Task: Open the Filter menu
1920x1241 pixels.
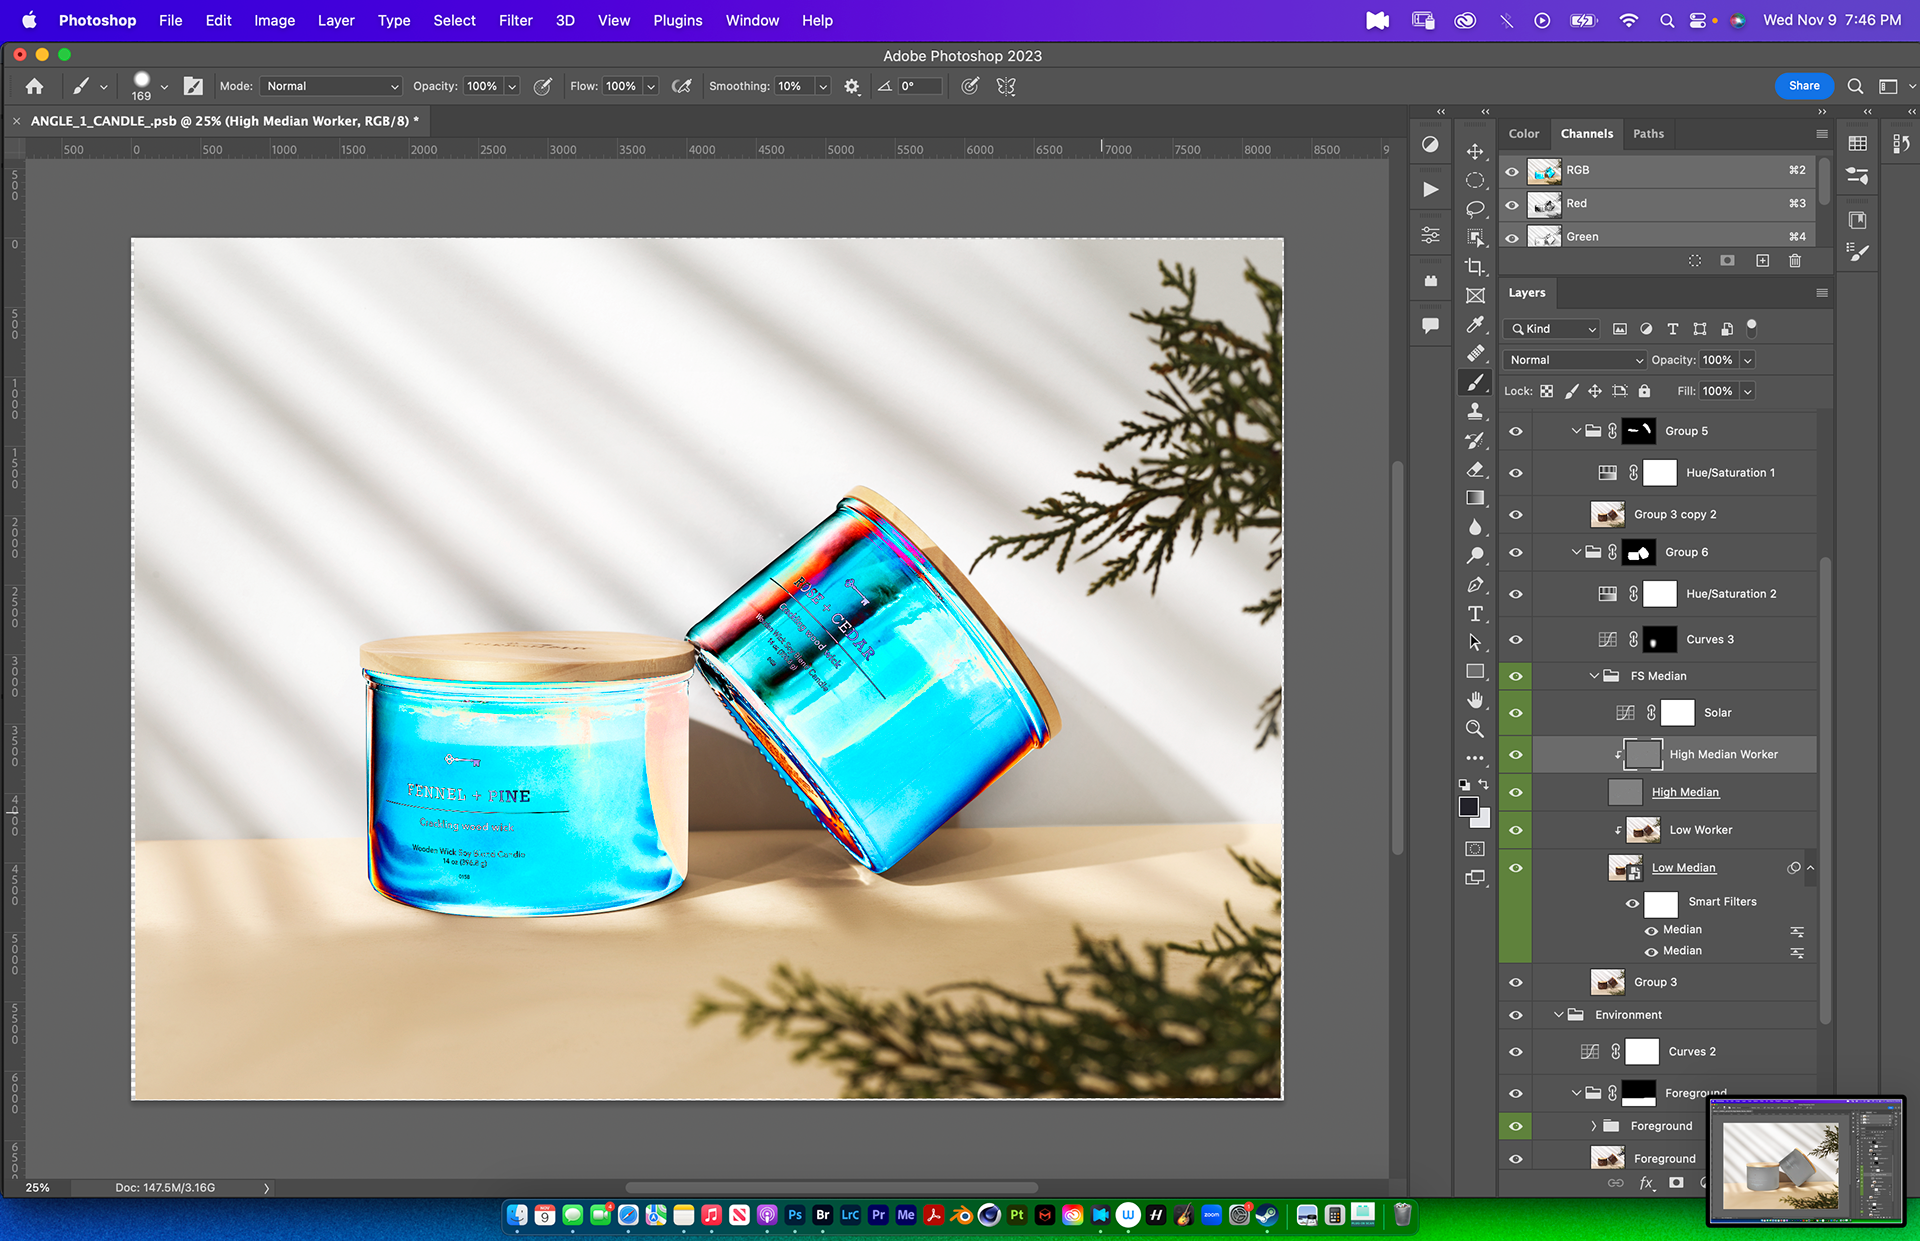Action: click(x=515, y=20)
